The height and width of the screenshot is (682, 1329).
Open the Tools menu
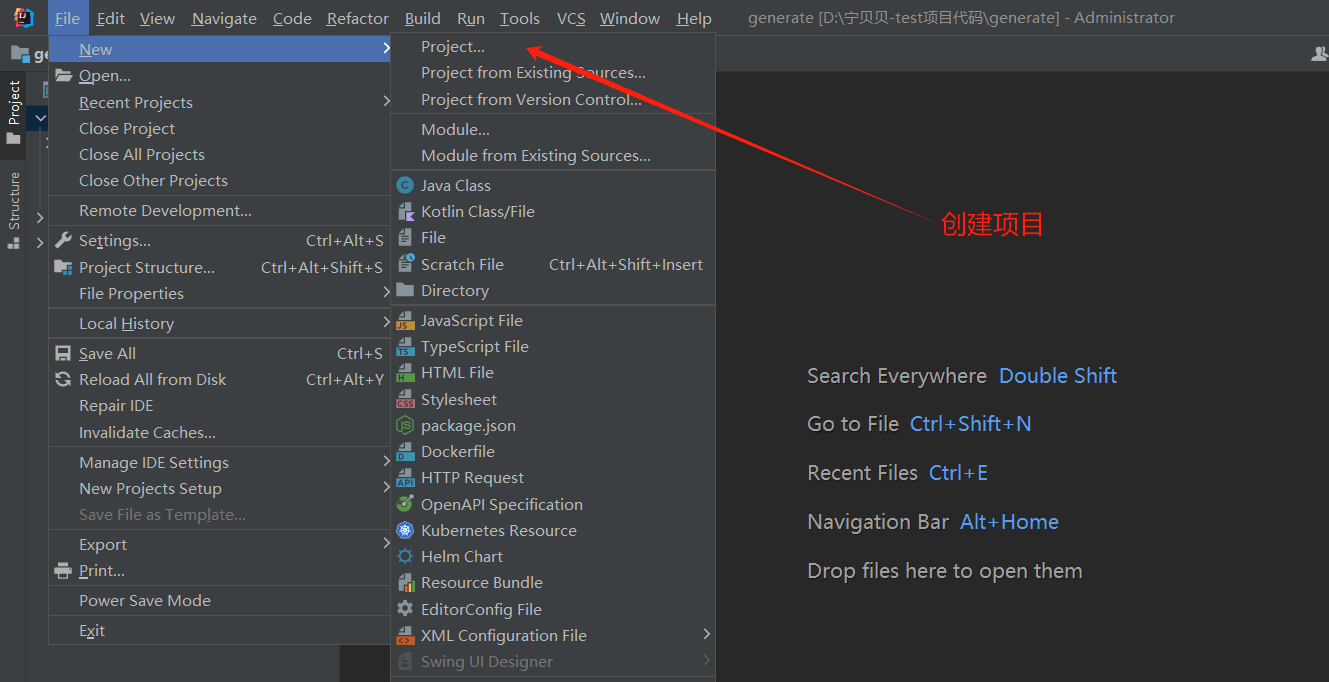tap(520, 18)
